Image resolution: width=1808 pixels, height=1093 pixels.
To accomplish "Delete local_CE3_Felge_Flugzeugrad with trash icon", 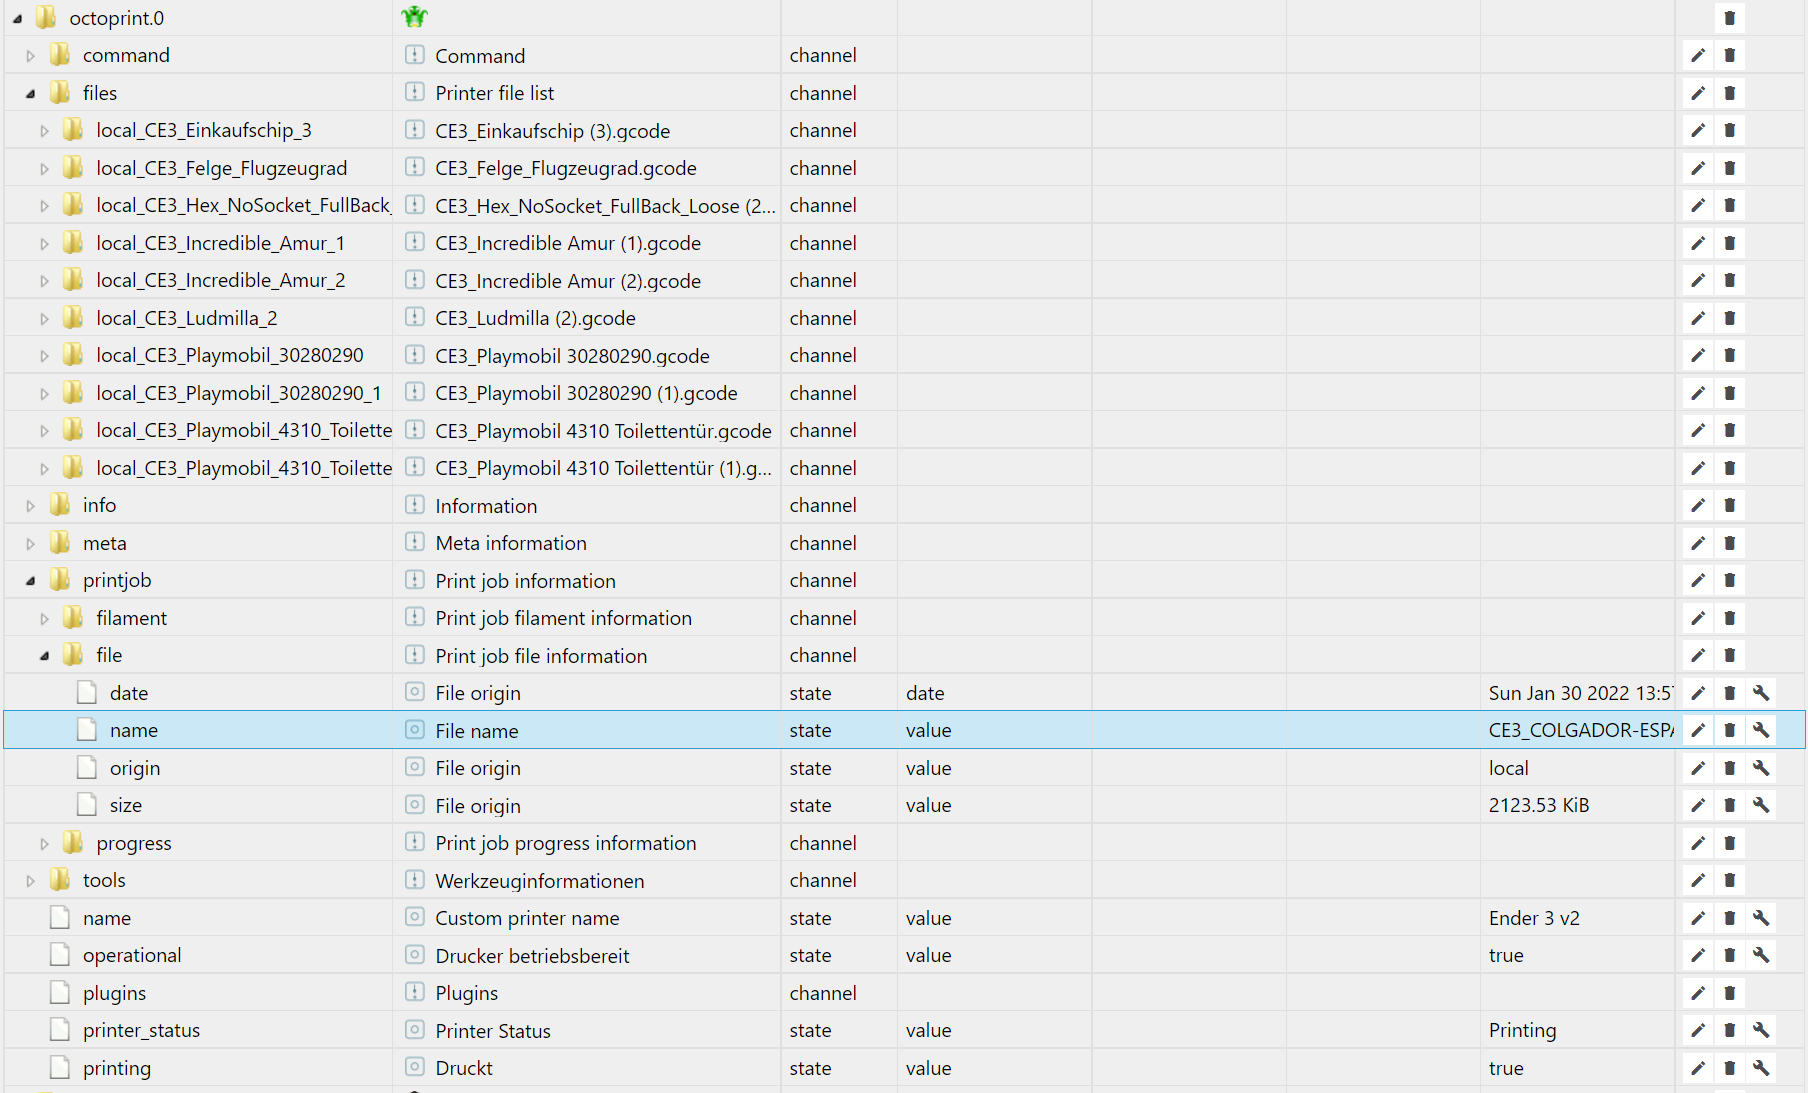I will tap(1730, 168).
